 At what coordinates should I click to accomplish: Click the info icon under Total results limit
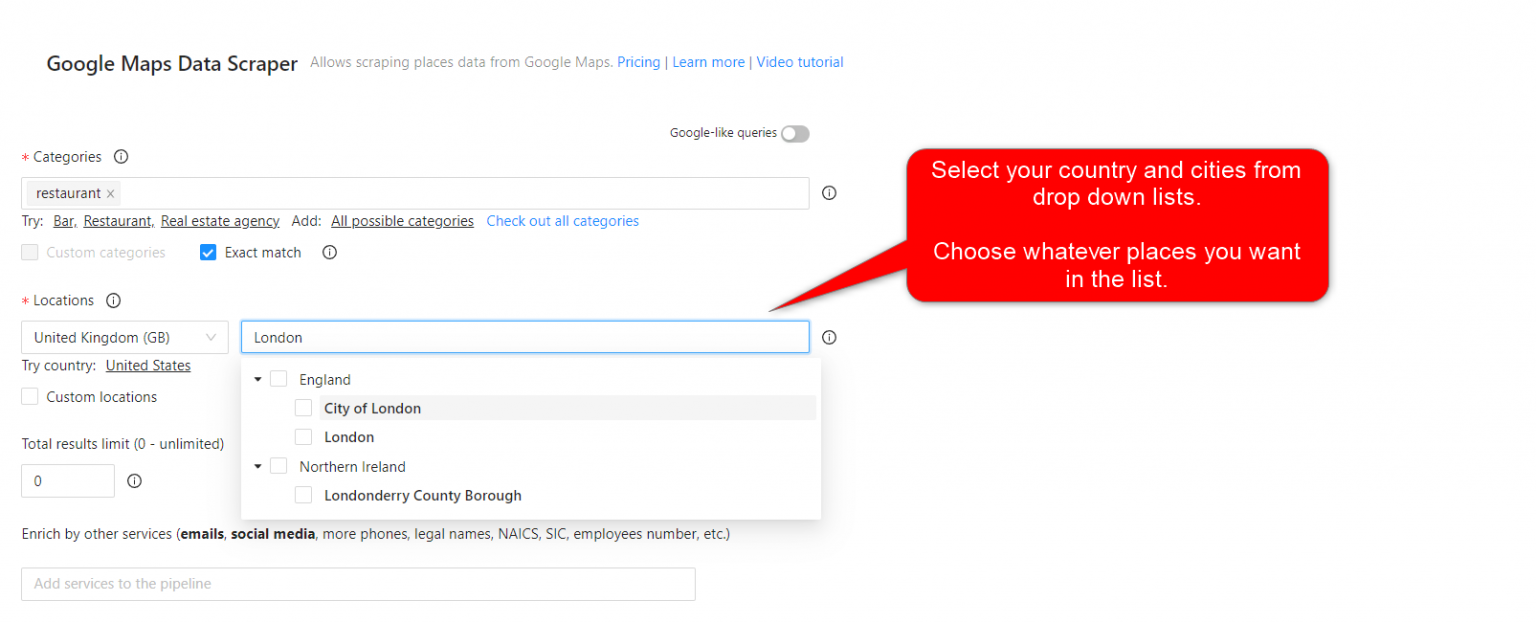click(133, 481)
